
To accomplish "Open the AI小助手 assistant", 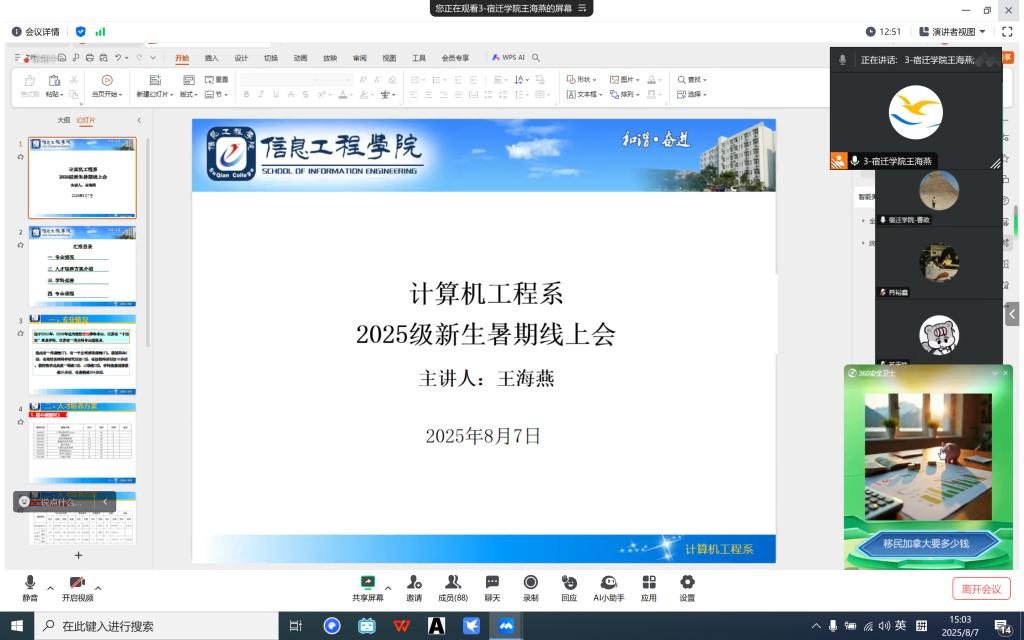I will [x=609, y=587].
